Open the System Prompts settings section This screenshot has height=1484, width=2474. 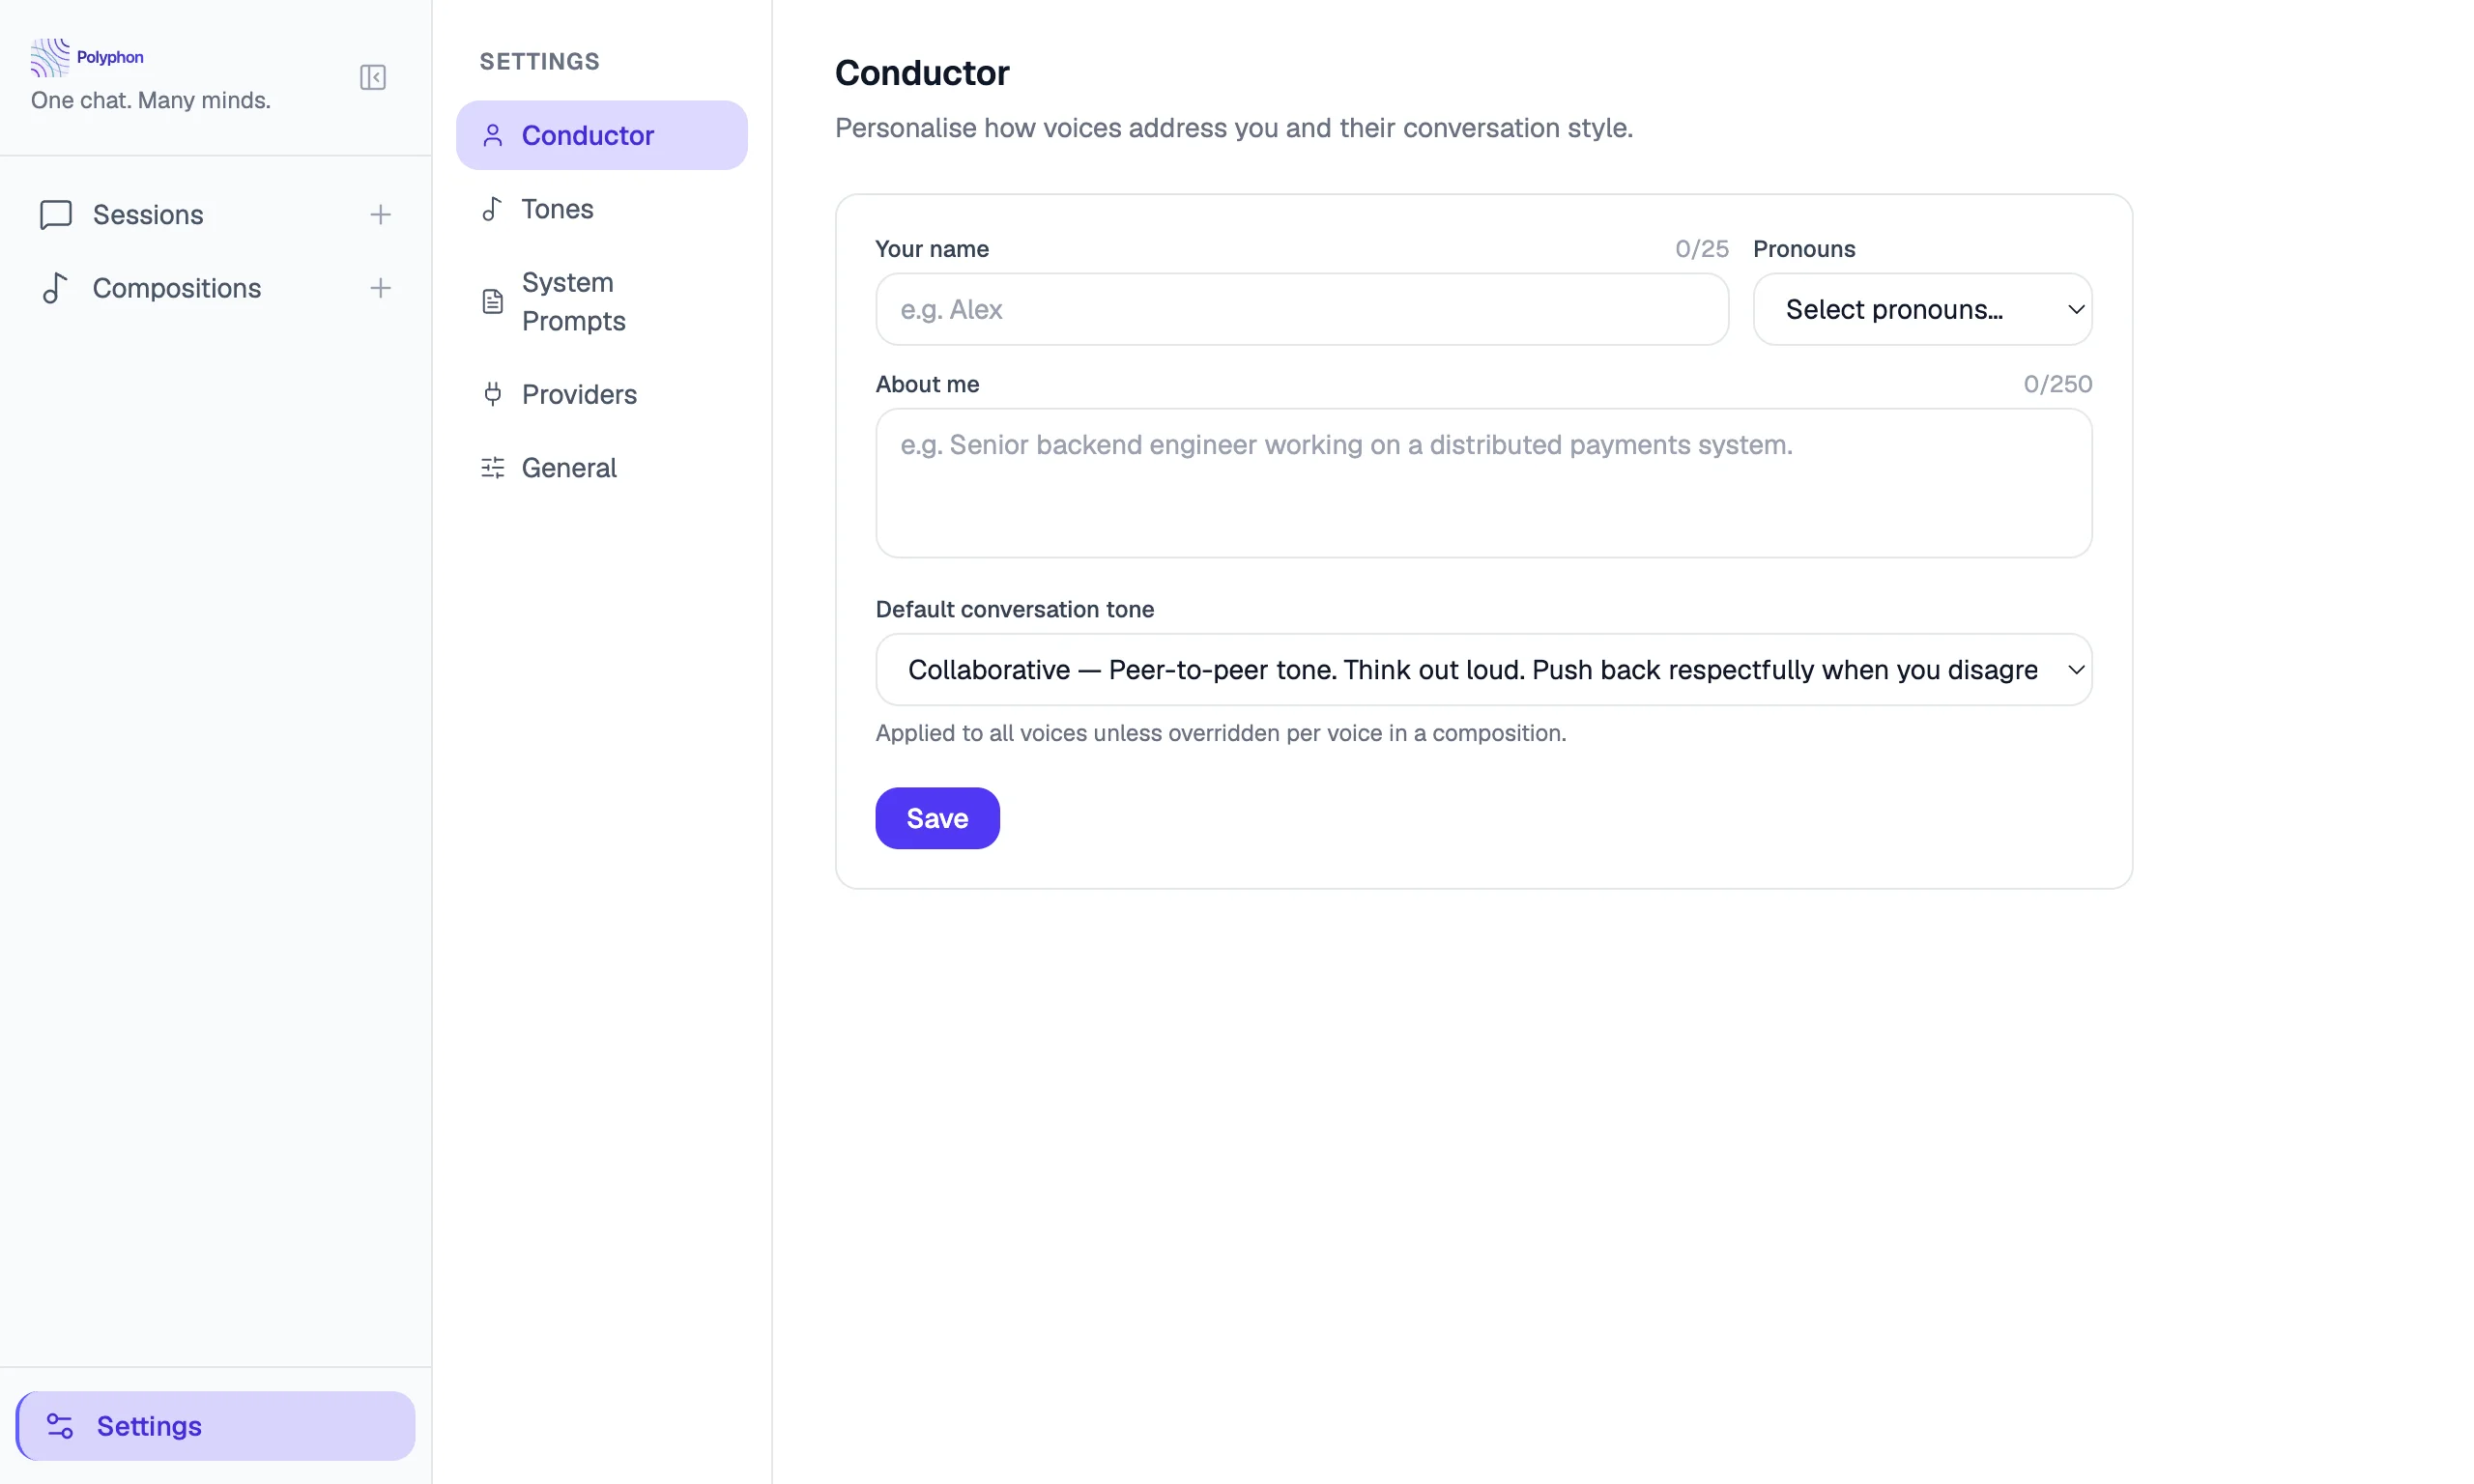tap(572, 301)
